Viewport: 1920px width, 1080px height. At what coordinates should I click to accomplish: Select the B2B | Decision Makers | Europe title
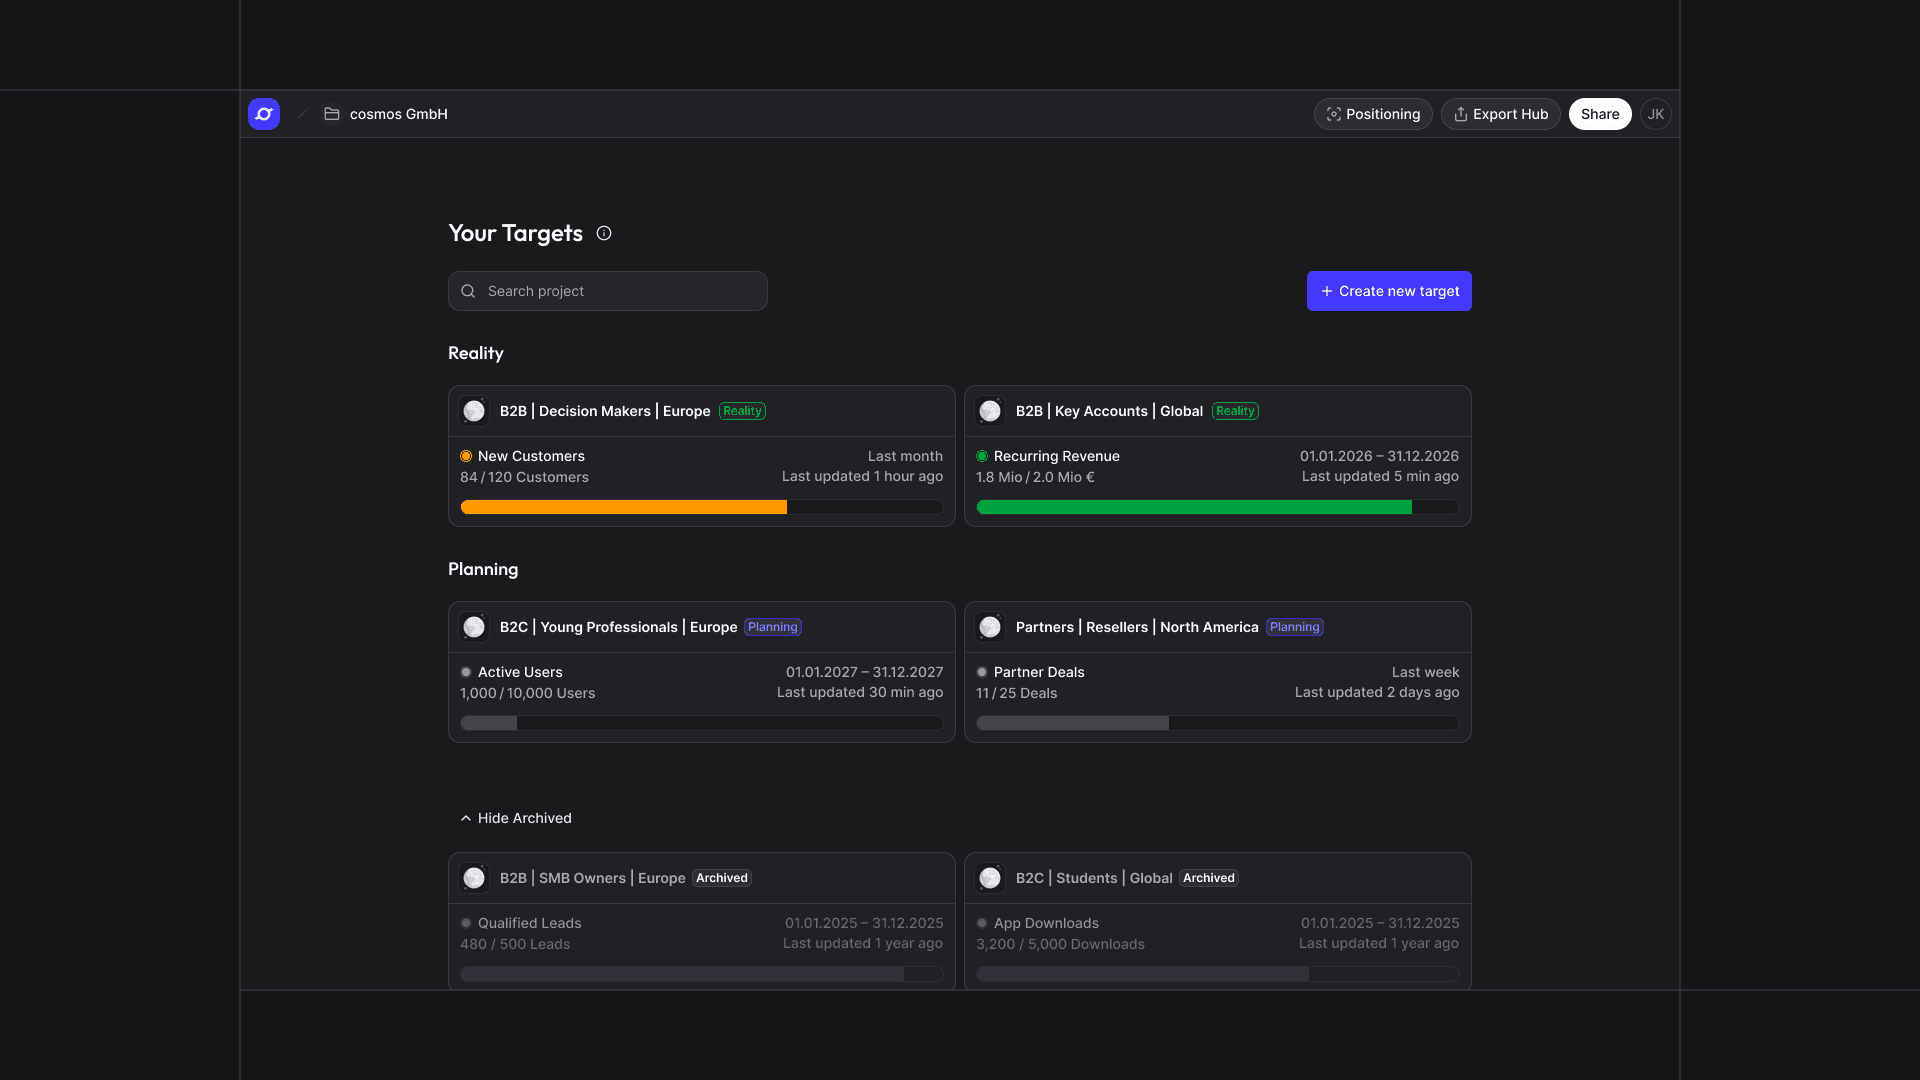[x=605, y=411]
